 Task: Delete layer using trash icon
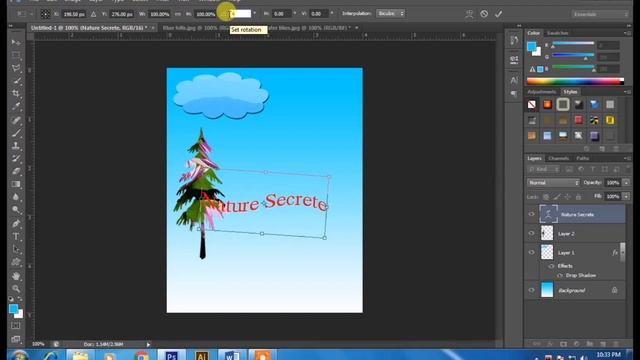616,344
